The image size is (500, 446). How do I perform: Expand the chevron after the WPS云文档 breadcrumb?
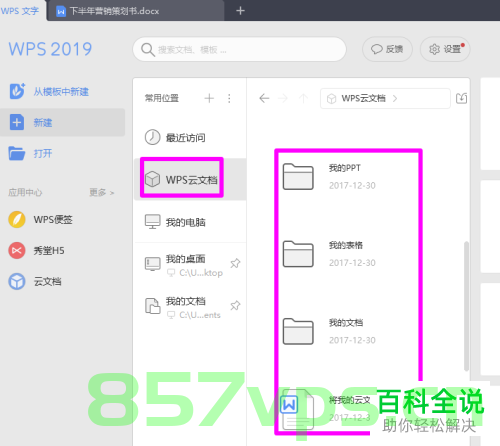tap(395, 98)
